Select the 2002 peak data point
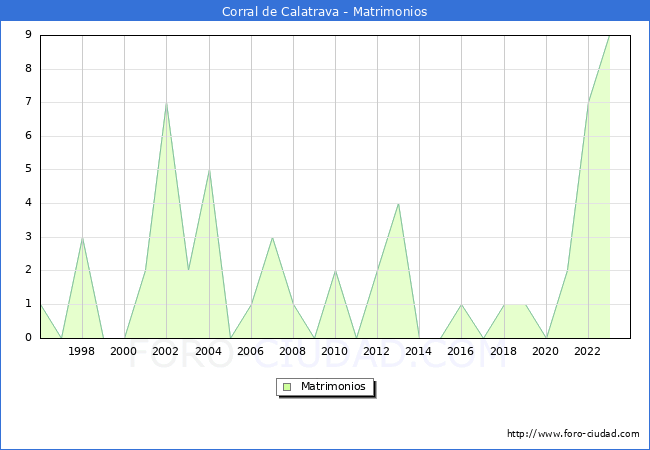Image resolution: width=650 pixels, height=450 pixels. coord(166,103)
